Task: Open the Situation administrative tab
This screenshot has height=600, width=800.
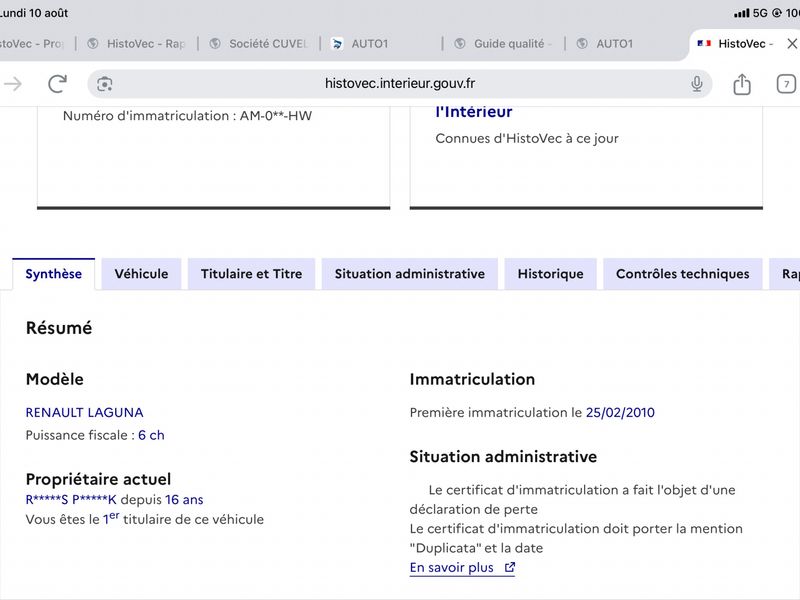Action: click(x=410, y=274)
